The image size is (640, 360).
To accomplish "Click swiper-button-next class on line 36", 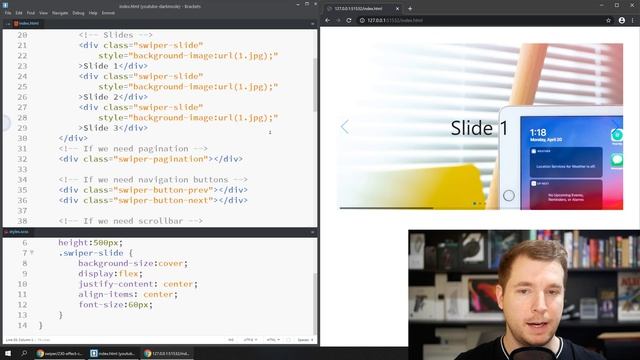I will tap(163, 200).
